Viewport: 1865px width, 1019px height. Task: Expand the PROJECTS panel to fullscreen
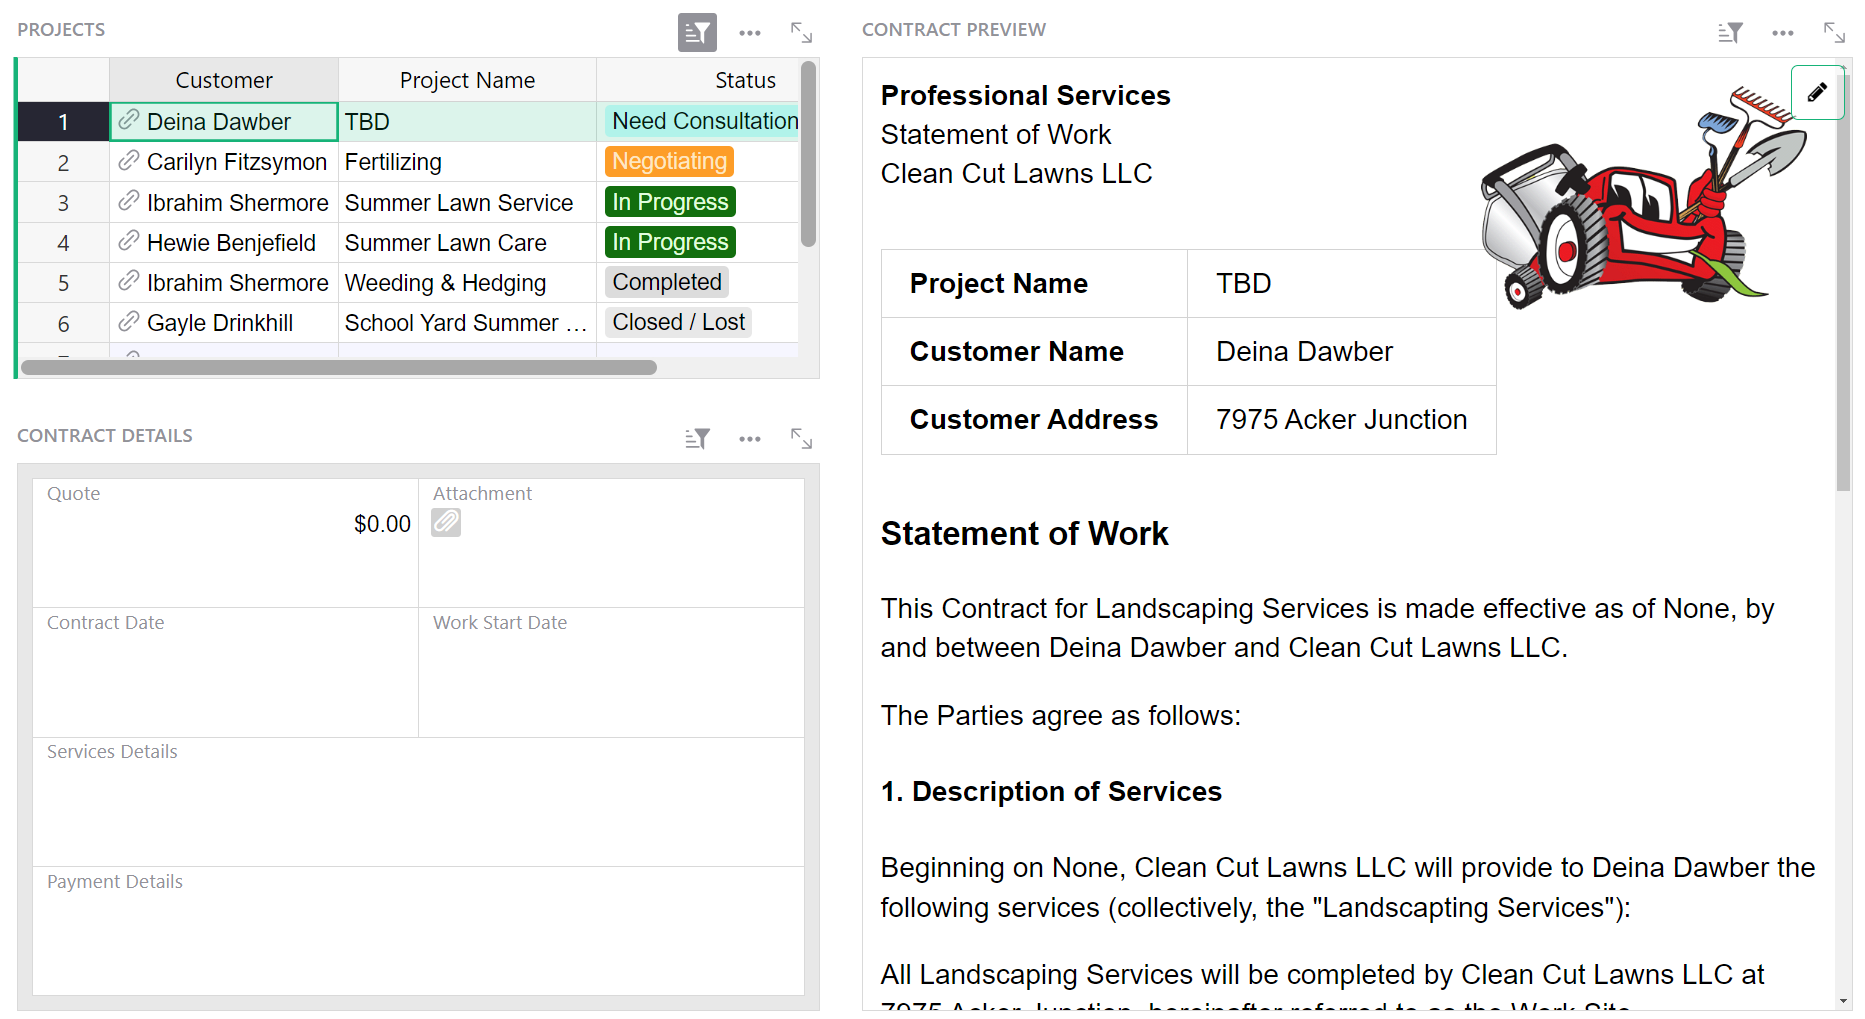(x=801, y=32)
